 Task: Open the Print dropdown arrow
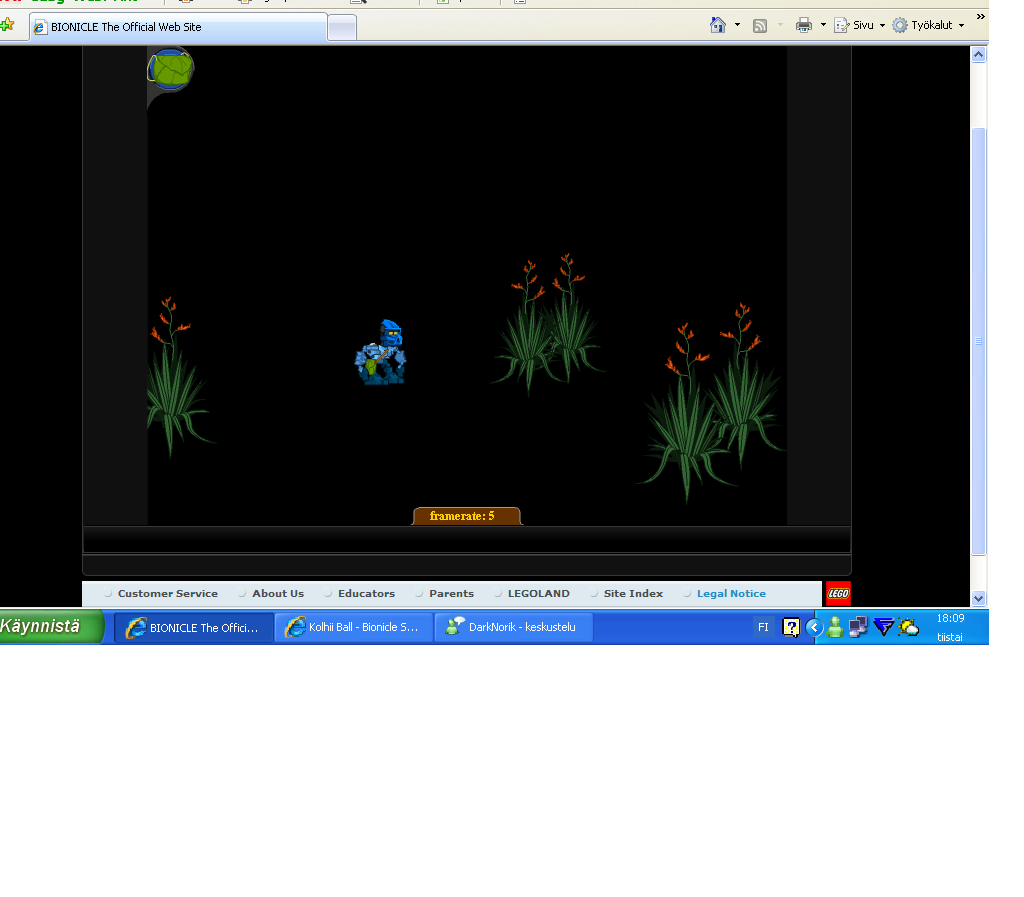point(823,25)
